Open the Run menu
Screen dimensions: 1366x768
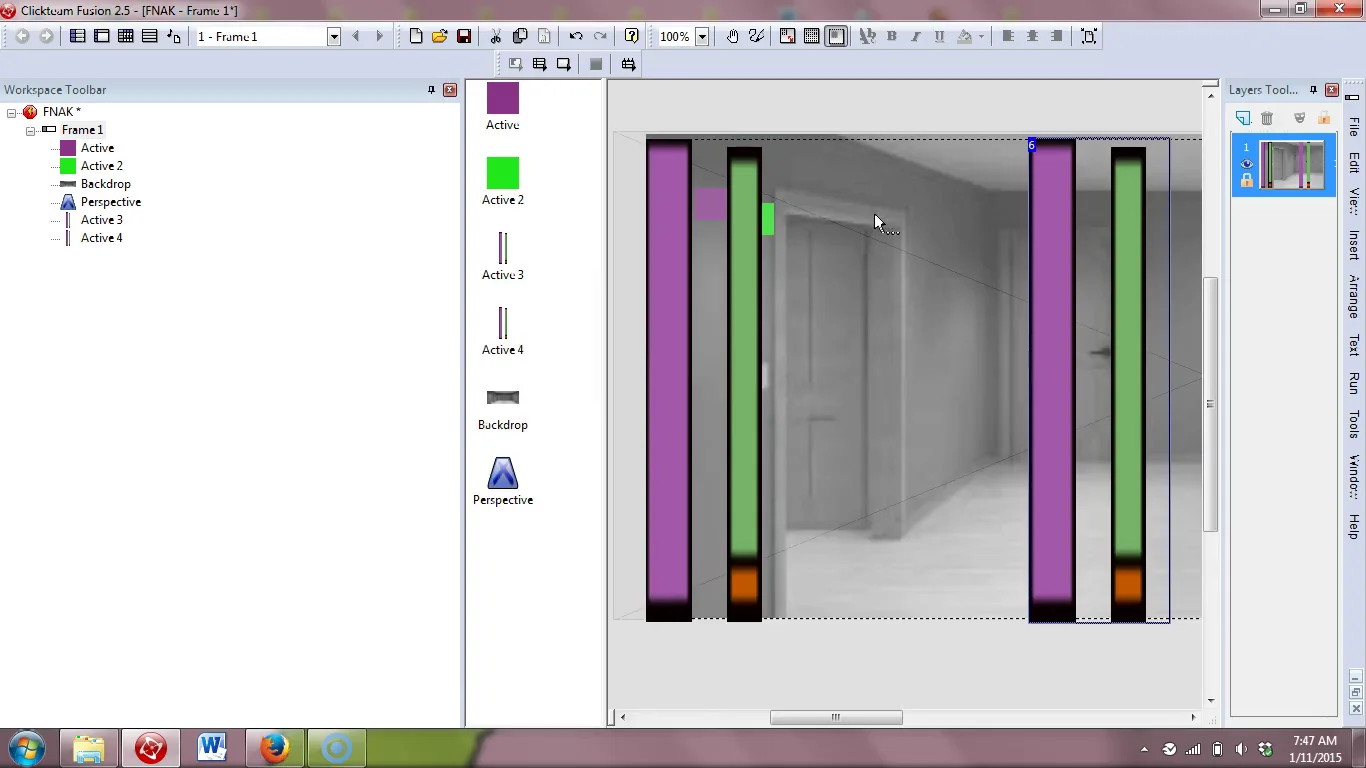(1354, 383)
